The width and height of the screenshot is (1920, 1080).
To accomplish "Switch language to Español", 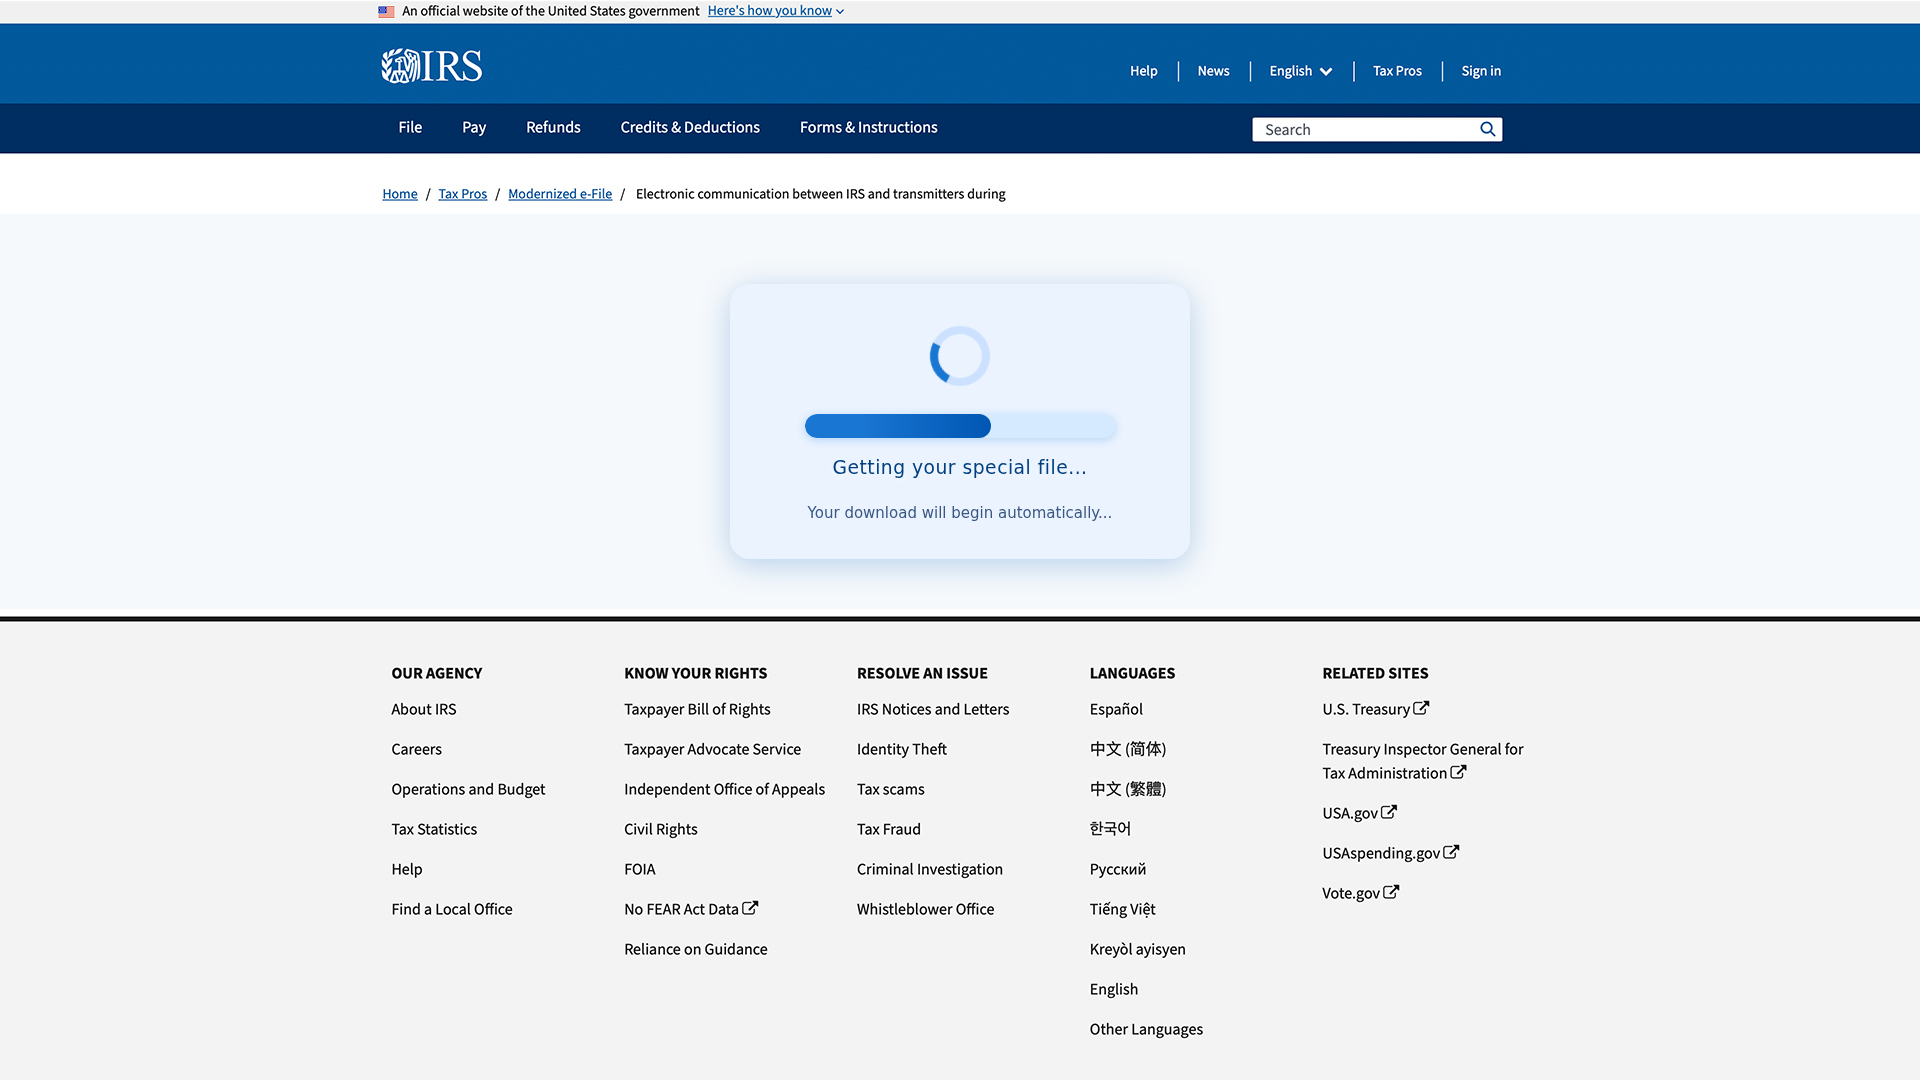I will coord(1116,709).
